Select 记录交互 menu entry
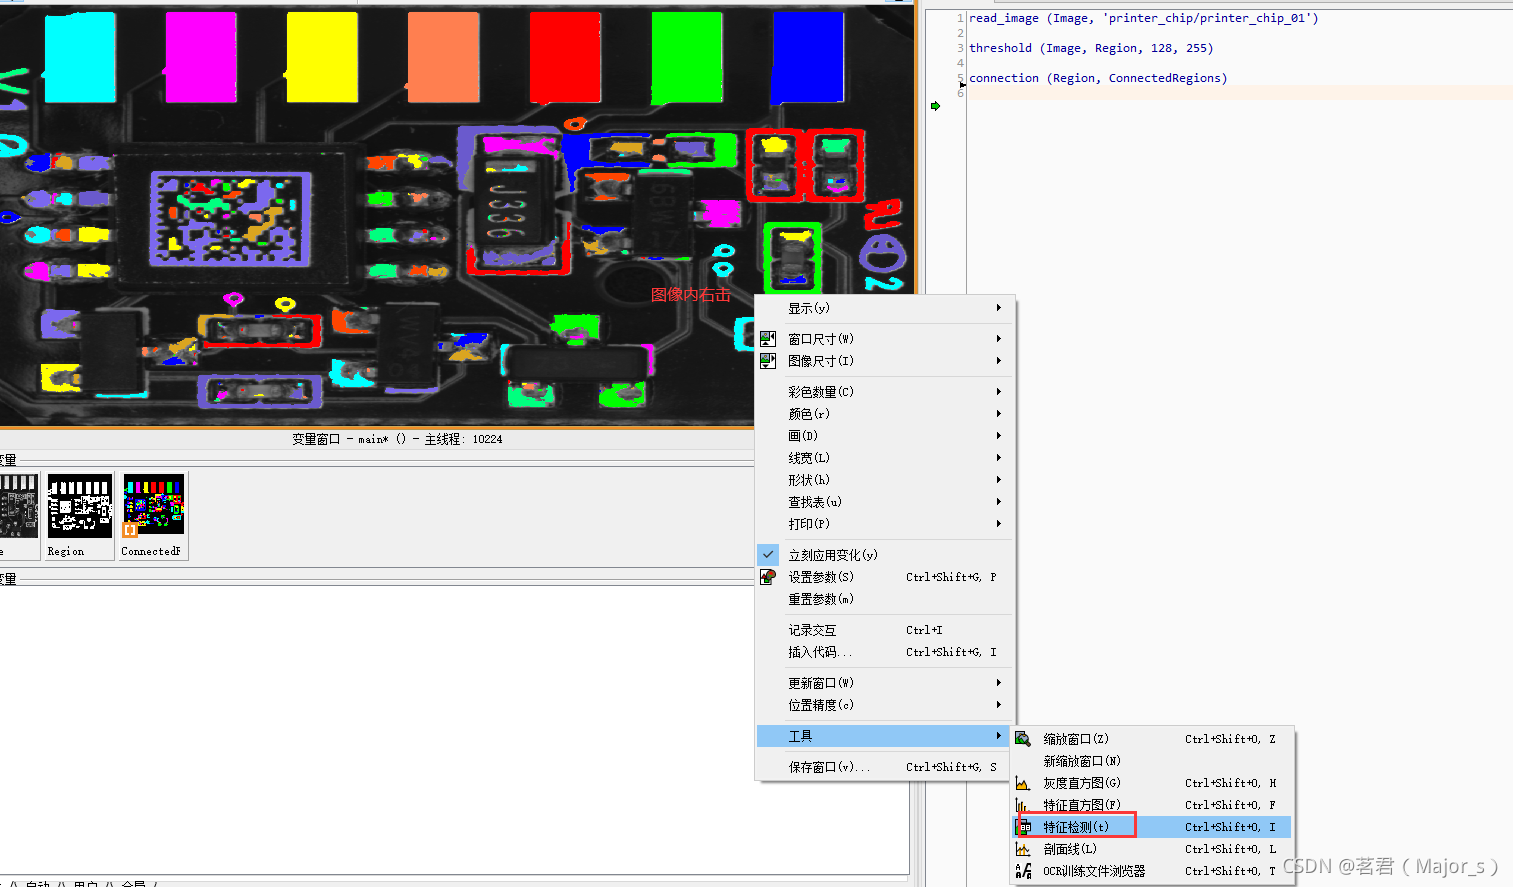Screen dimensions: 1513x887 [x=885, y=630]
